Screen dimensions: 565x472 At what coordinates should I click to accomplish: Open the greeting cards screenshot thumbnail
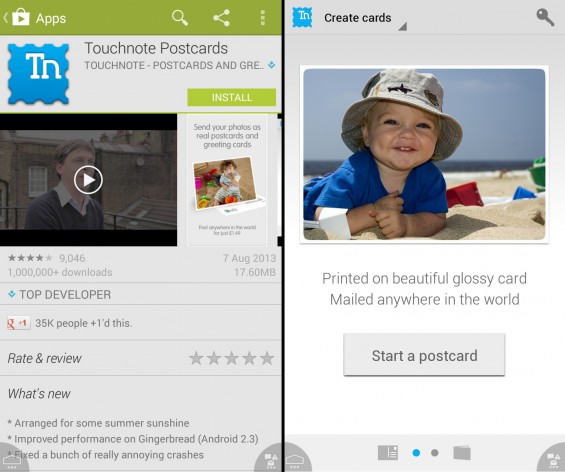[x=227, y=180]
